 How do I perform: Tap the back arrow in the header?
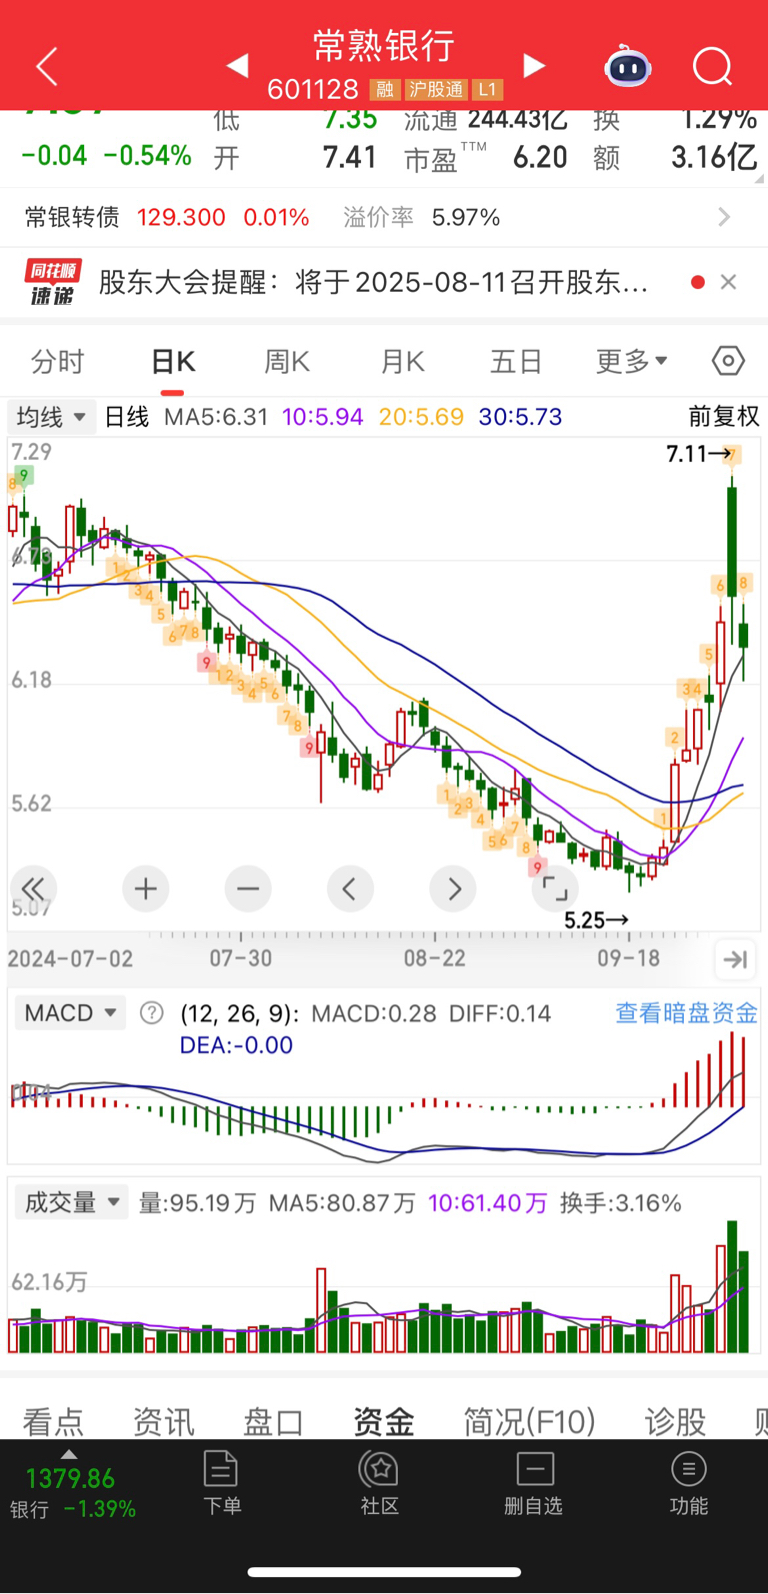point(47,67)
